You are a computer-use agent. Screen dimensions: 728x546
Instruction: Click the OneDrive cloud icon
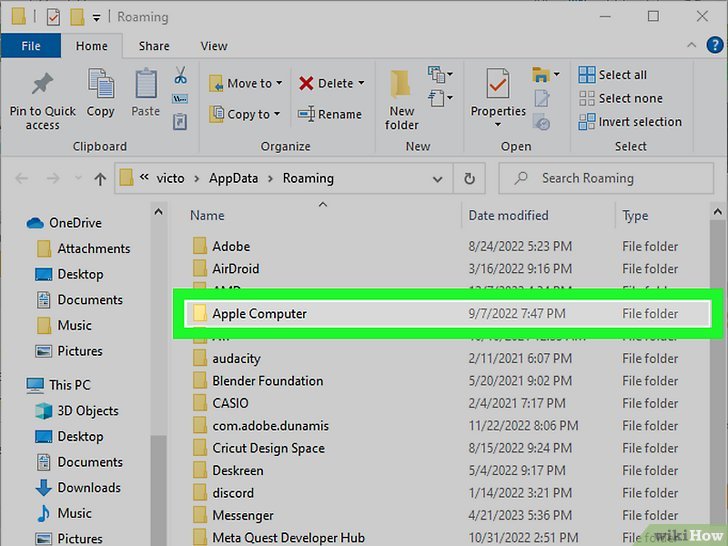pos(35,223)
